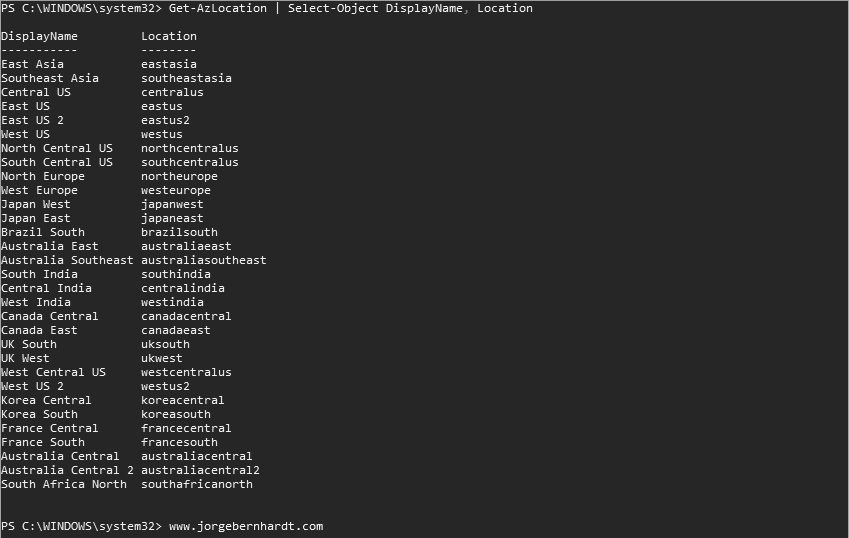Image resolution: width=849 pixels, height=538 pixels.
Task: Click the Canada Central display name
Action: click(50, 316)
